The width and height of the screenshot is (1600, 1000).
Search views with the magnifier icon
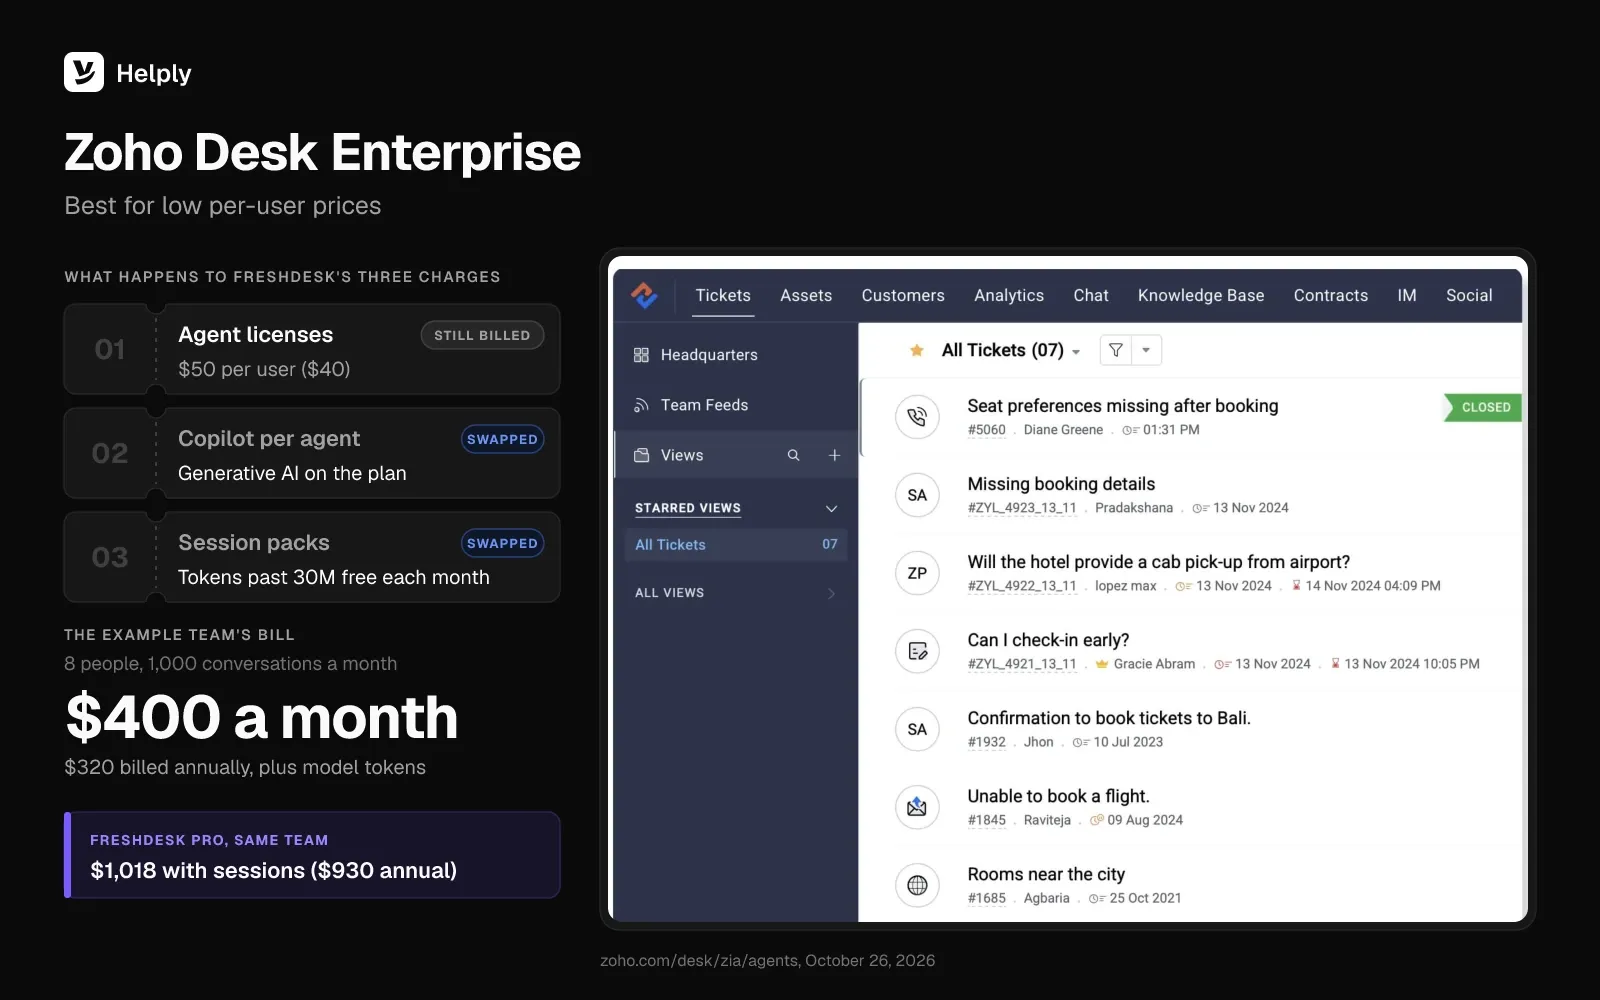(794, 455)
